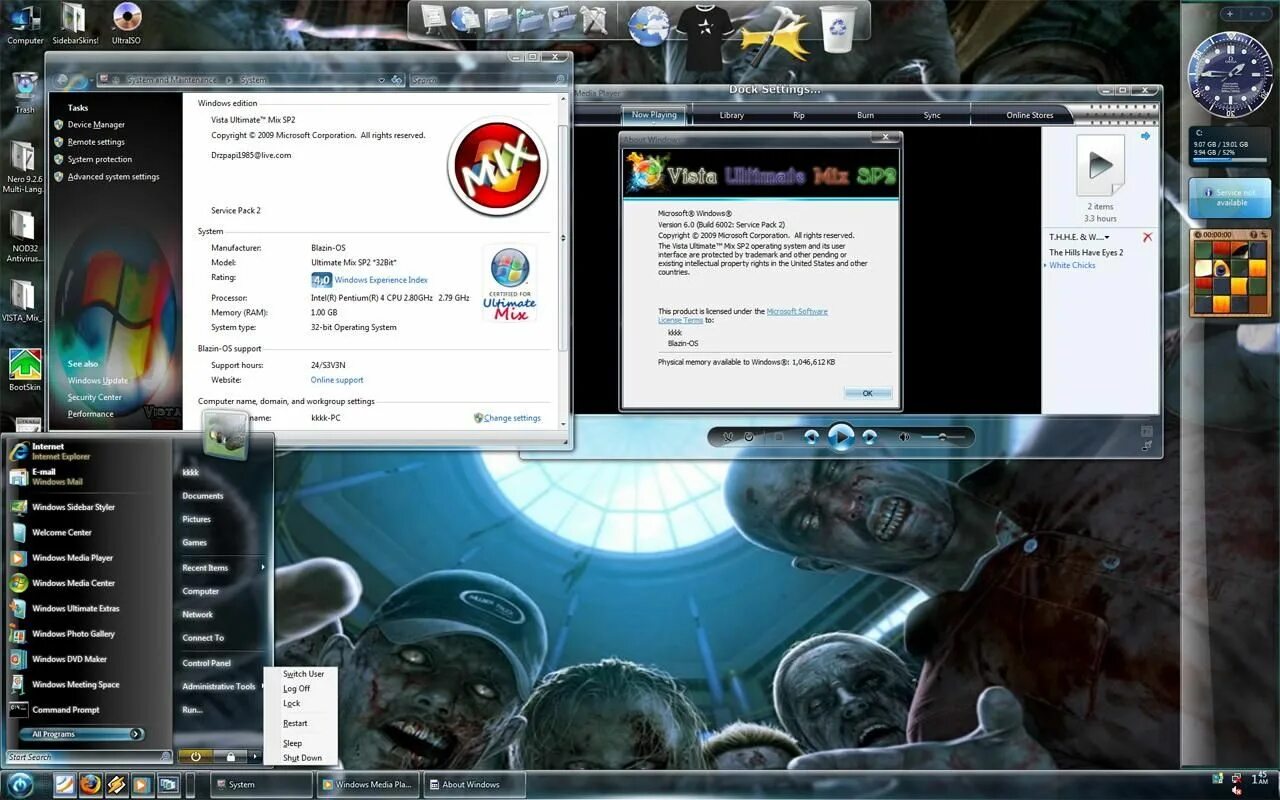Open the Now Playing tab
The height and width of the screenshot is (800, 1280).
tap(654, 115)
